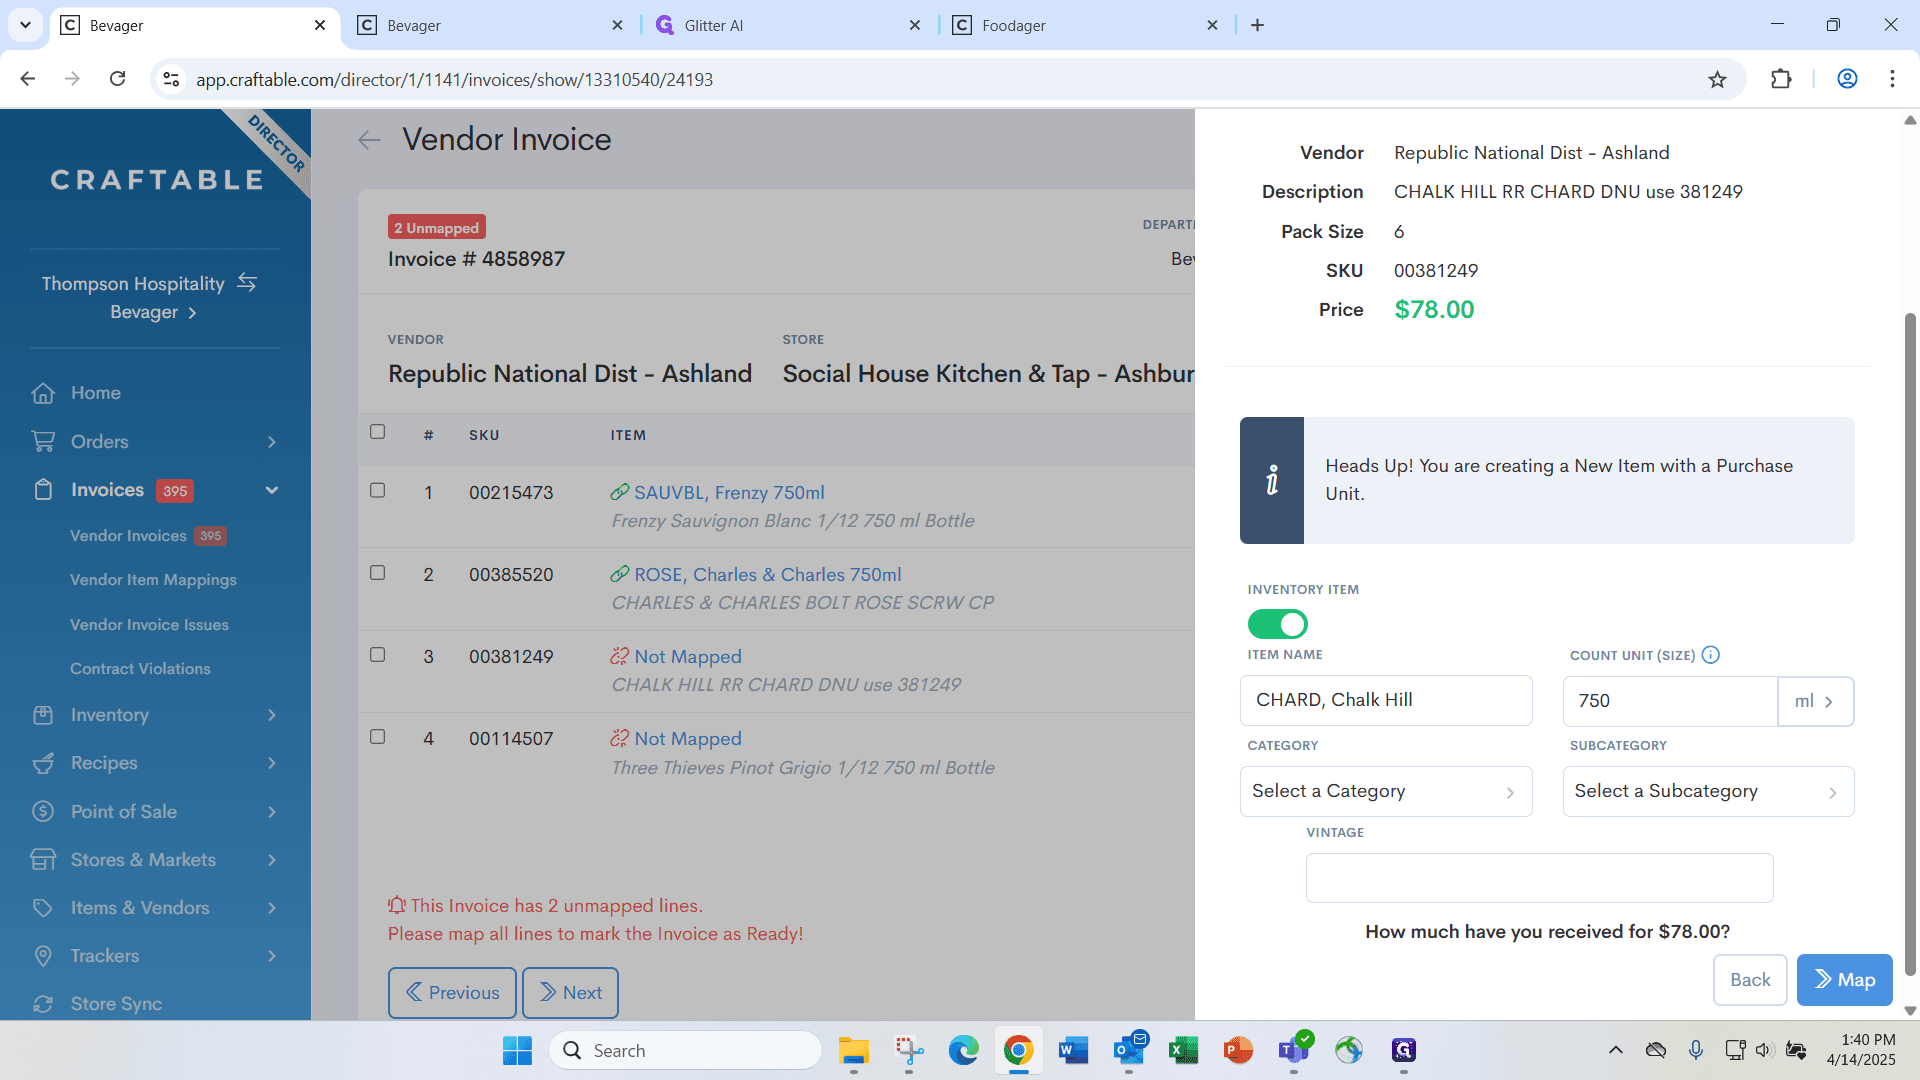Check the box for line 1 SKU 00215473

coord(377,490)
